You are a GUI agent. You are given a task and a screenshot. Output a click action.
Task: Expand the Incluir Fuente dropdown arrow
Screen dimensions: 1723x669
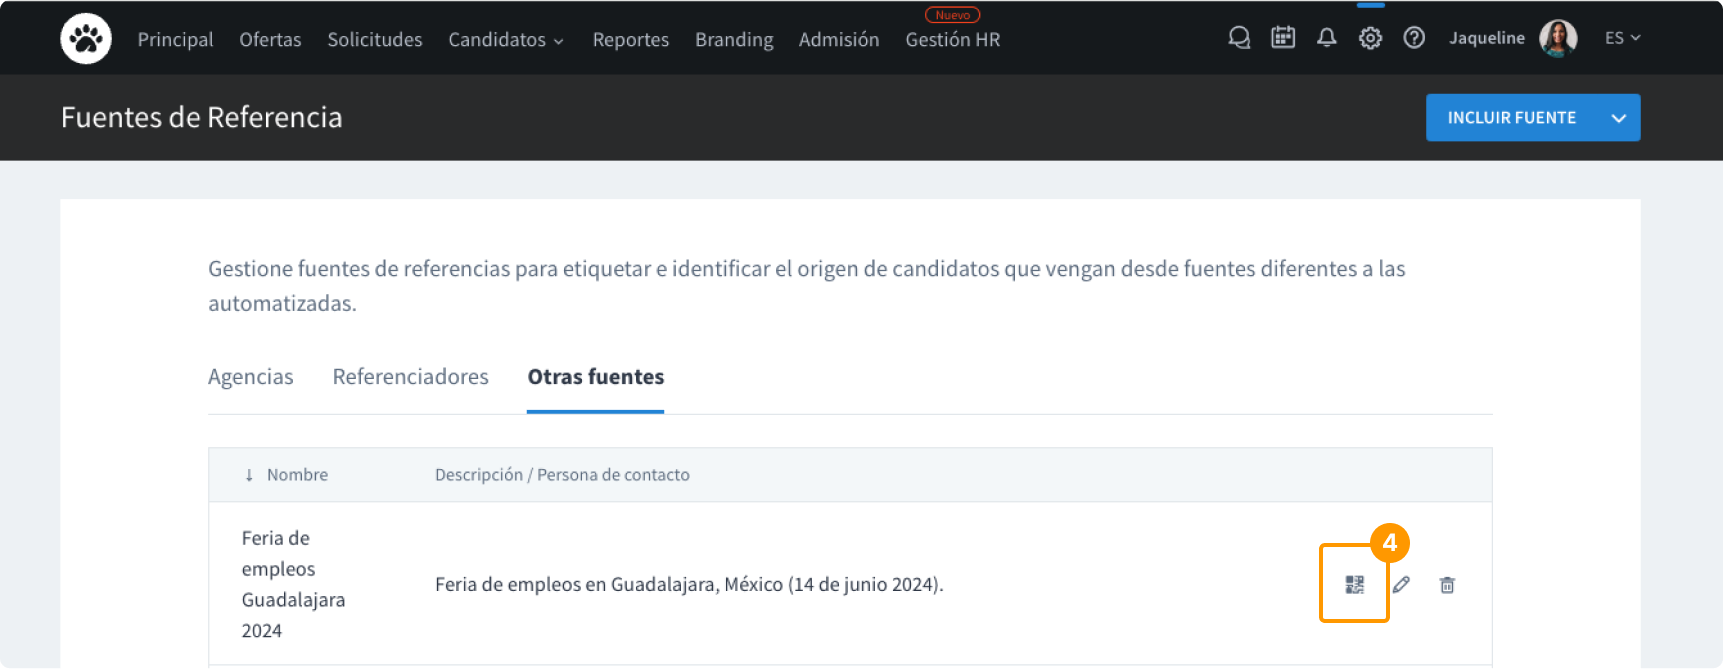[x=1618, y=118]
